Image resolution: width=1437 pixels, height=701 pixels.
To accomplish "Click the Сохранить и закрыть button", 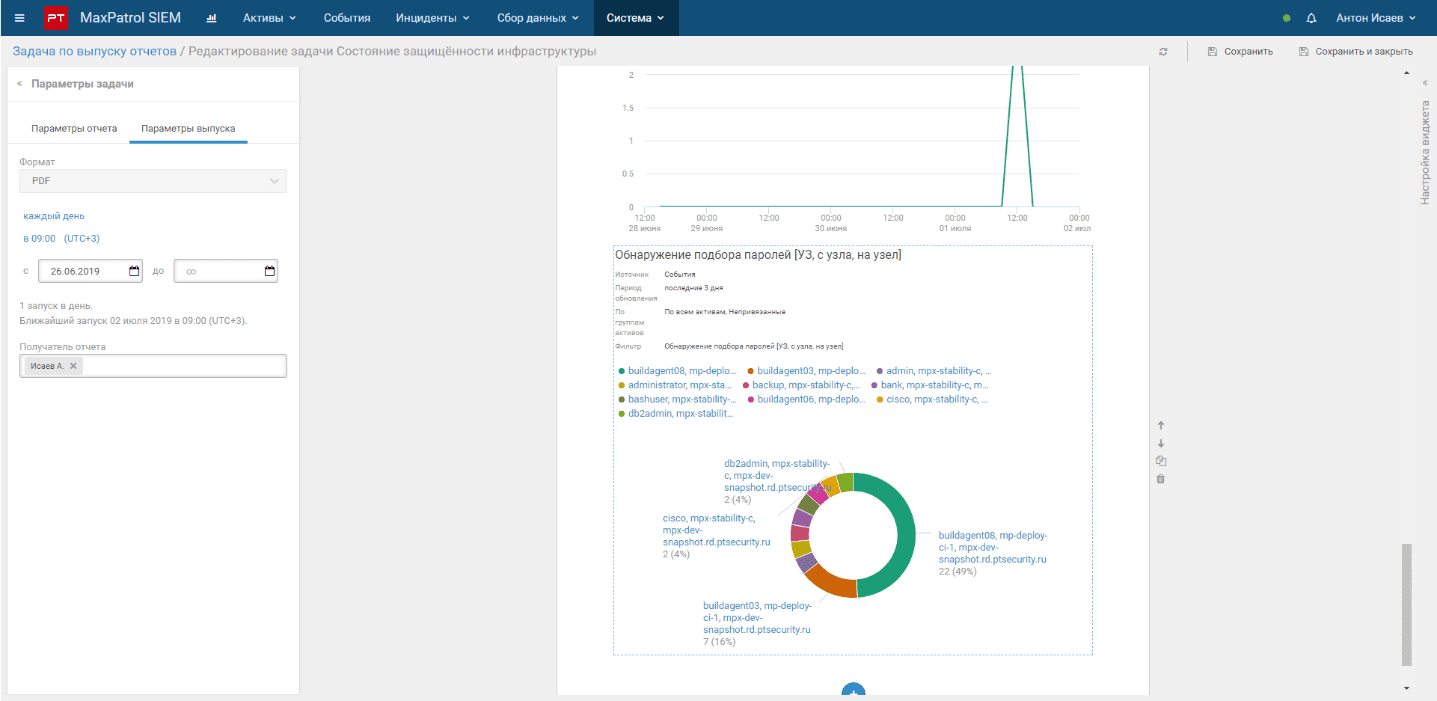I will [1355, 52].
